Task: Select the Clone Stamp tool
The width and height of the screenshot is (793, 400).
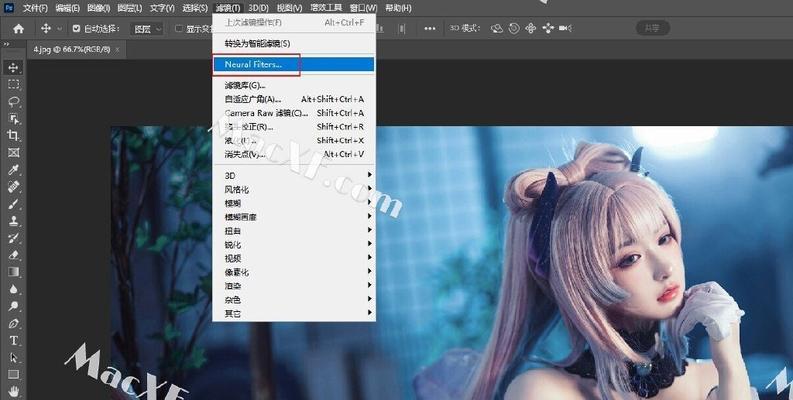Action: [x=14, y=221]
